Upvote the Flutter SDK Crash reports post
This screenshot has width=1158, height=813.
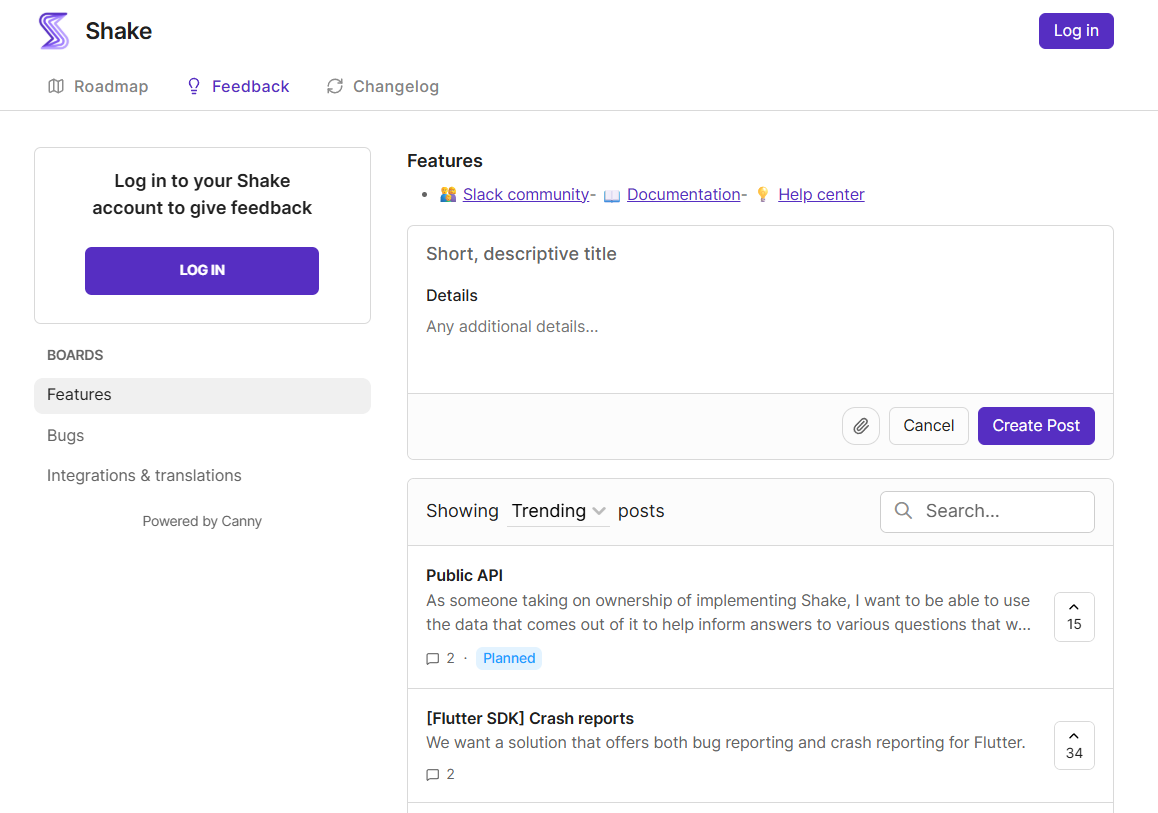coord(1073,745)
